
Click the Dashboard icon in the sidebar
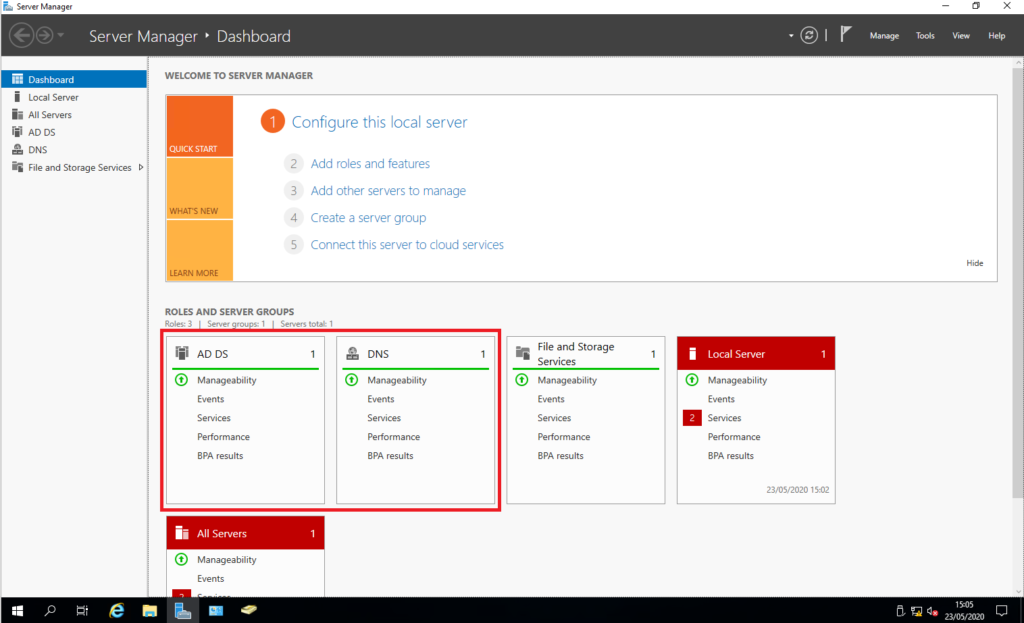(18, 79)
